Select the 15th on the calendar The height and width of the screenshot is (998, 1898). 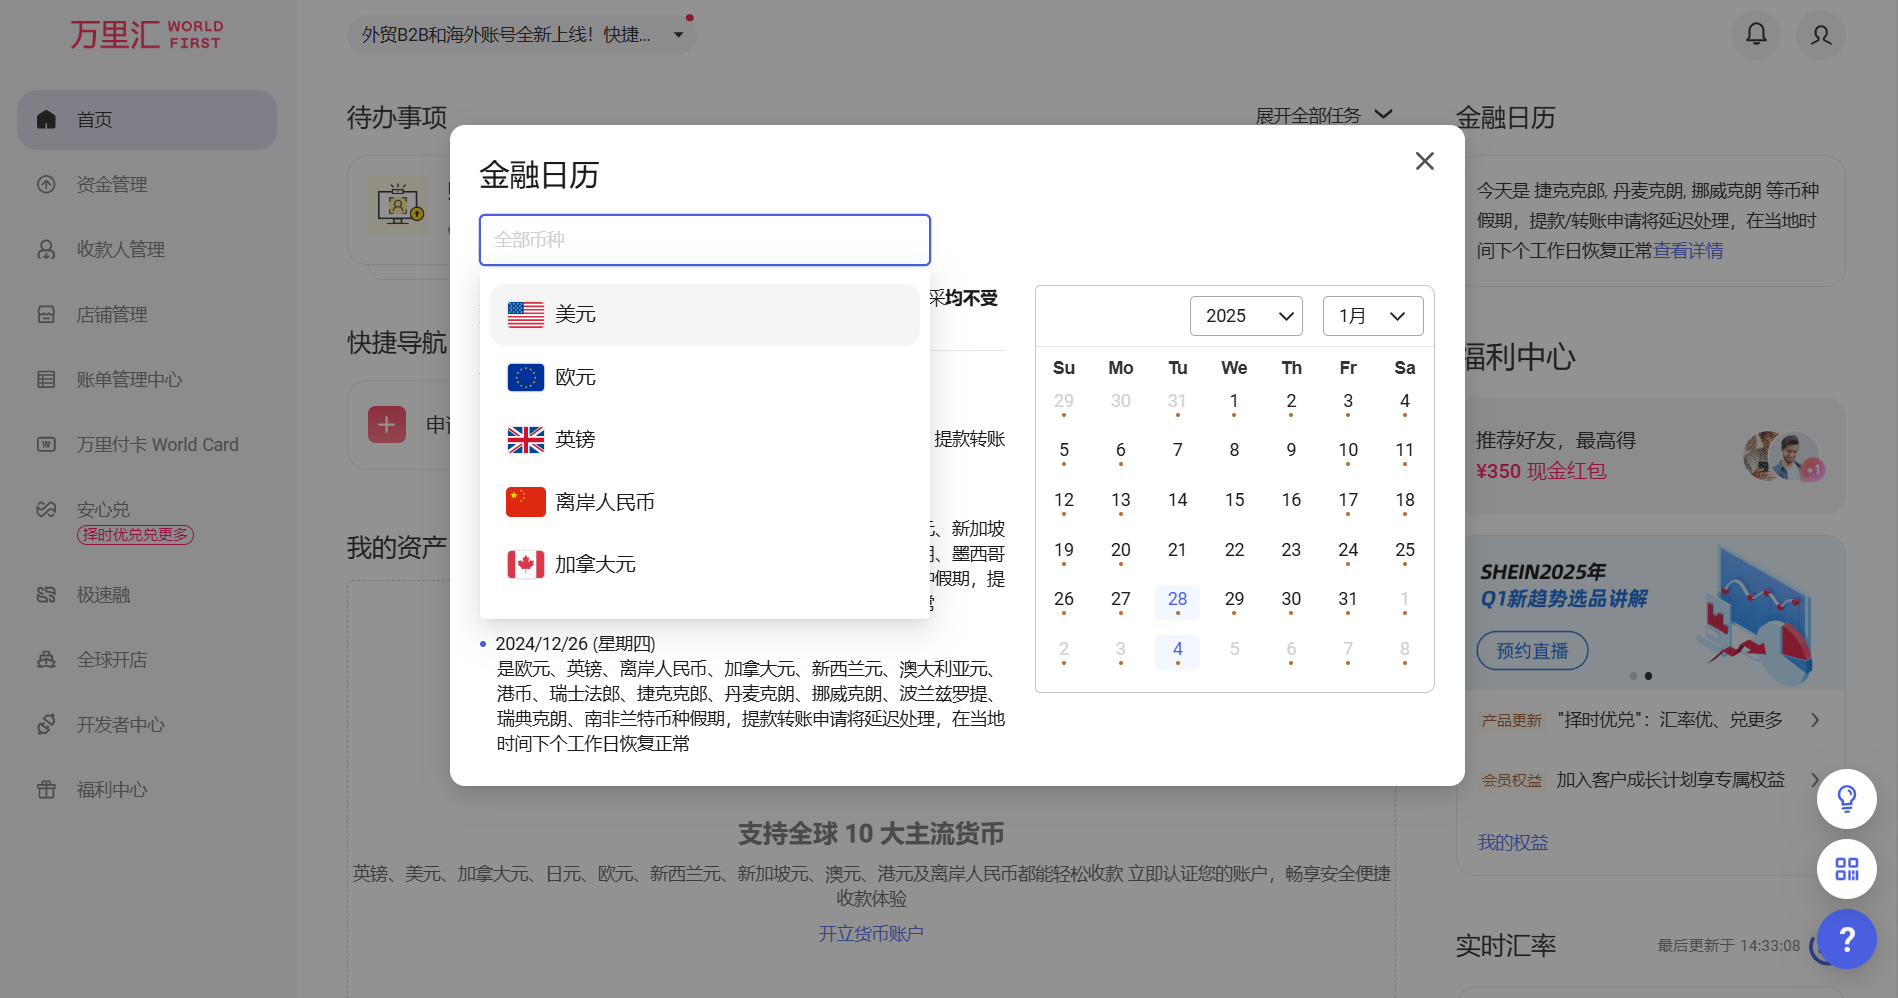[1234, 500]
